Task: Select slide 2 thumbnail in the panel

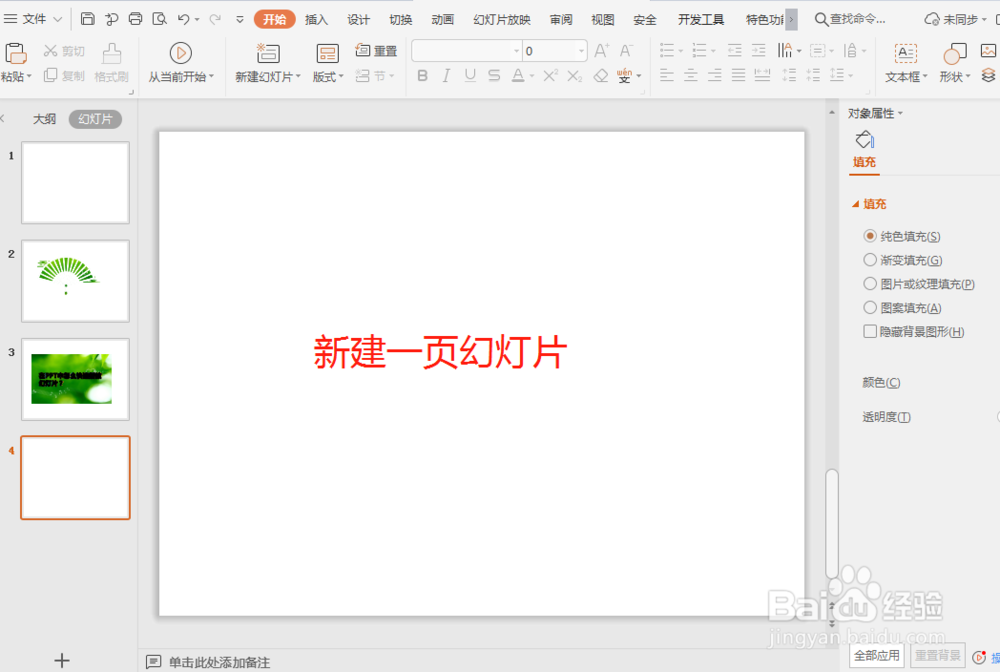Action: tap(75, 281)
